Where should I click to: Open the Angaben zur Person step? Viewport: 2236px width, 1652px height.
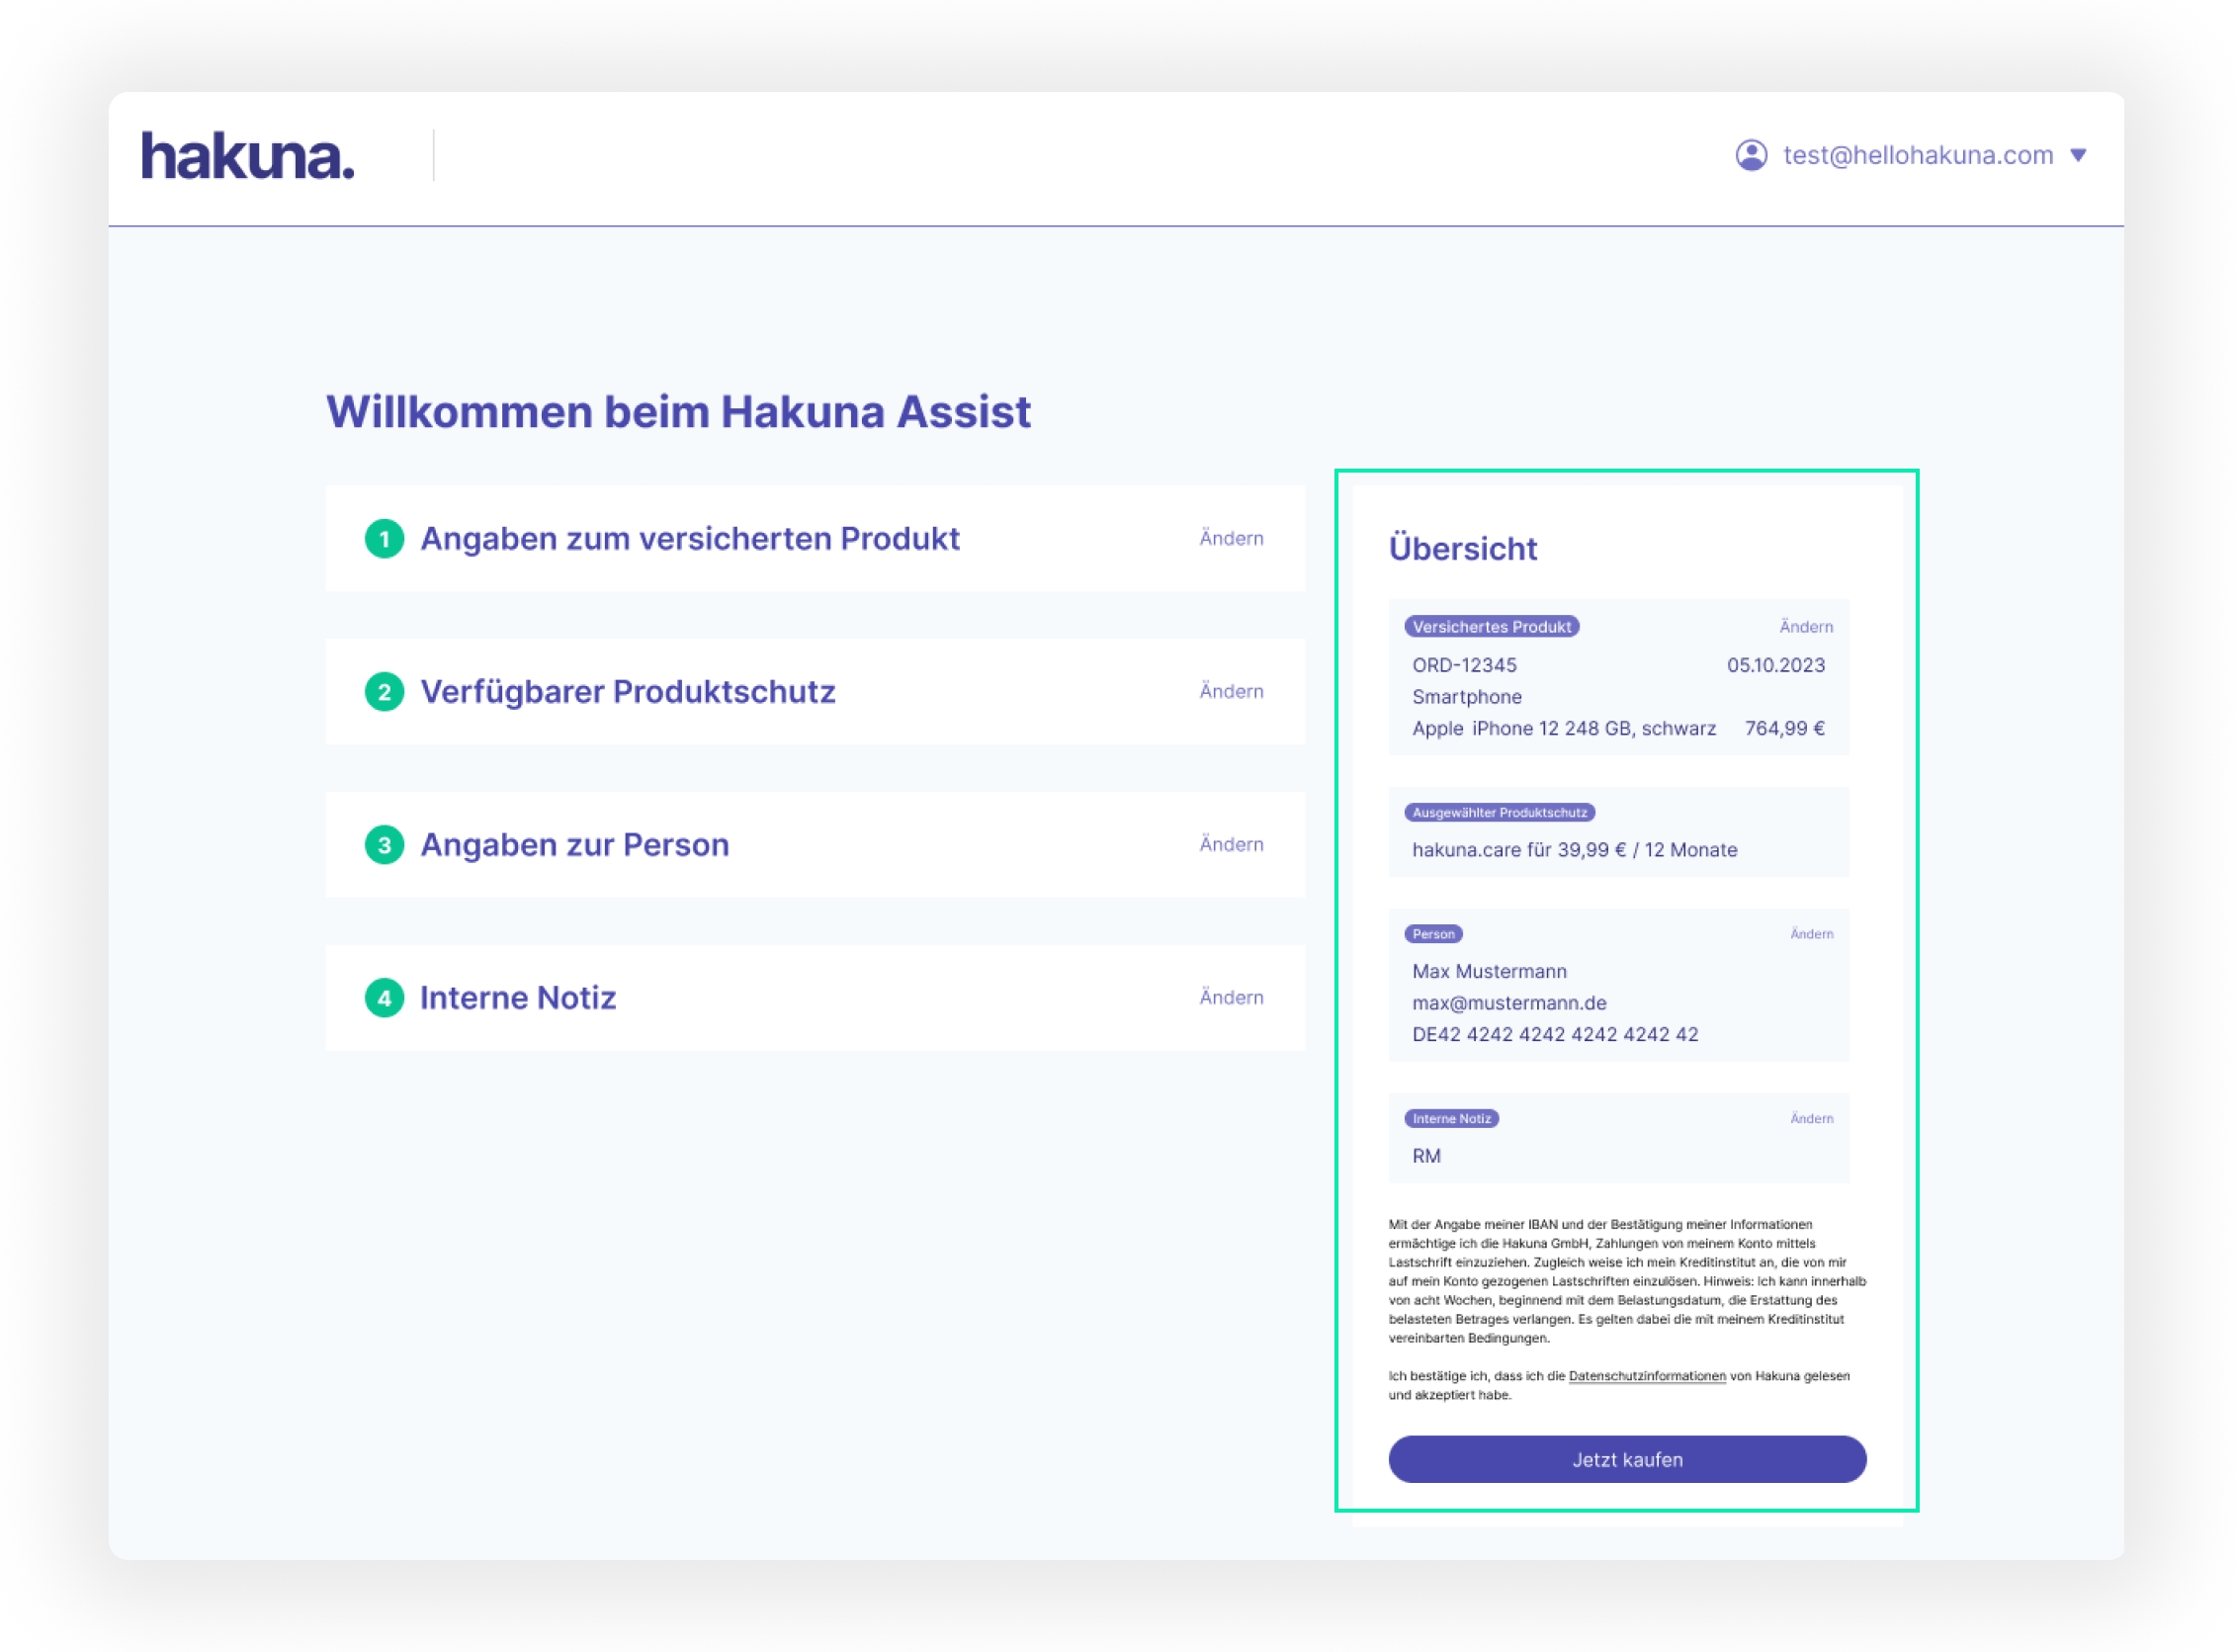[x=574, y=845]
